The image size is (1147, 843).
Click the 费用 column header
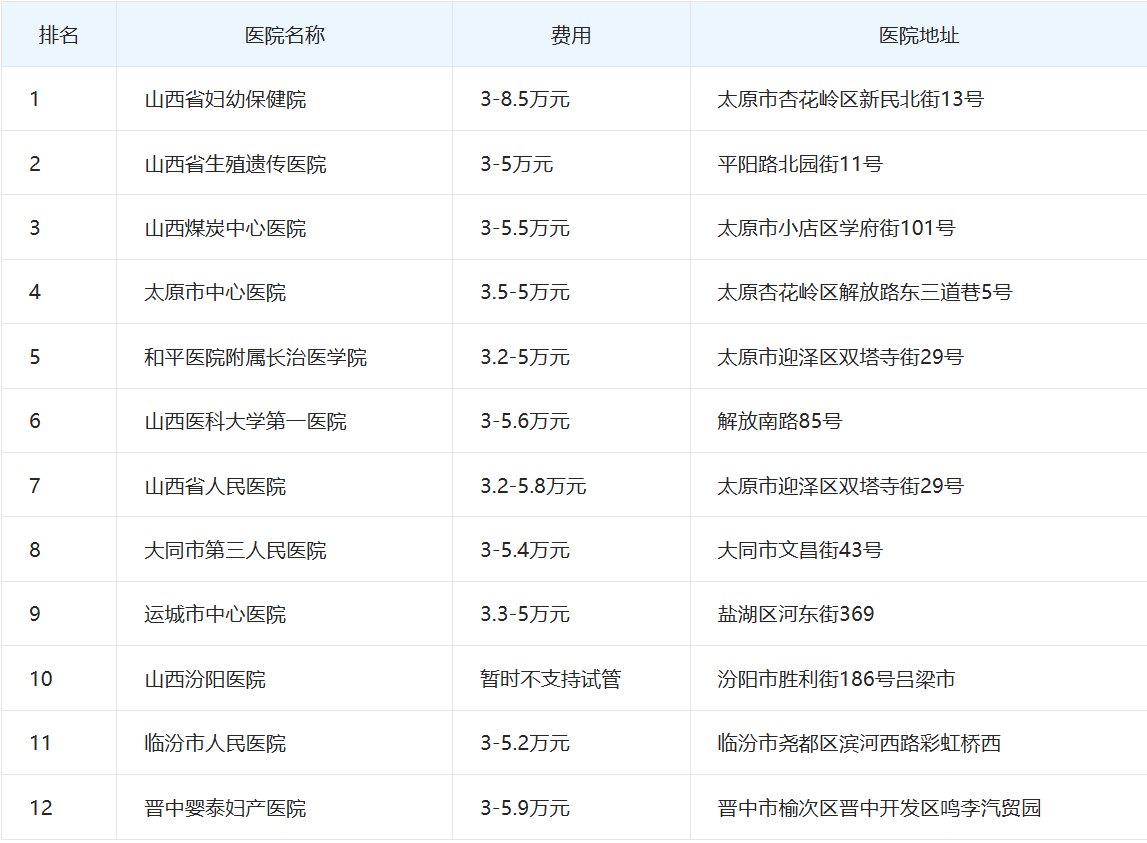click(570, 35)
